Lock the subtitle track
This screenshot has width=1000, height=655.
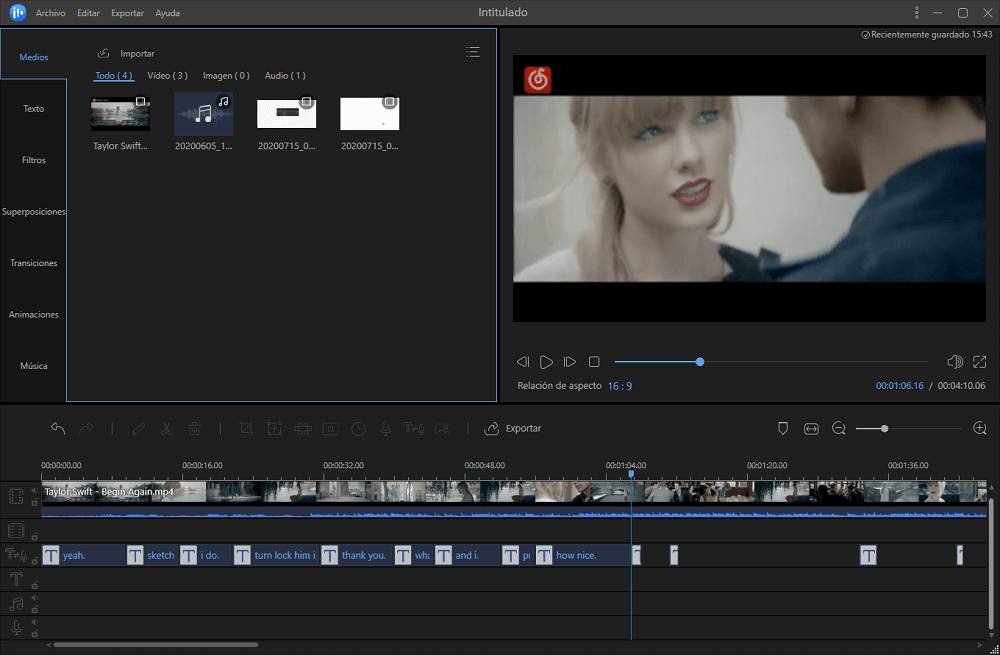tap(34, 561)
